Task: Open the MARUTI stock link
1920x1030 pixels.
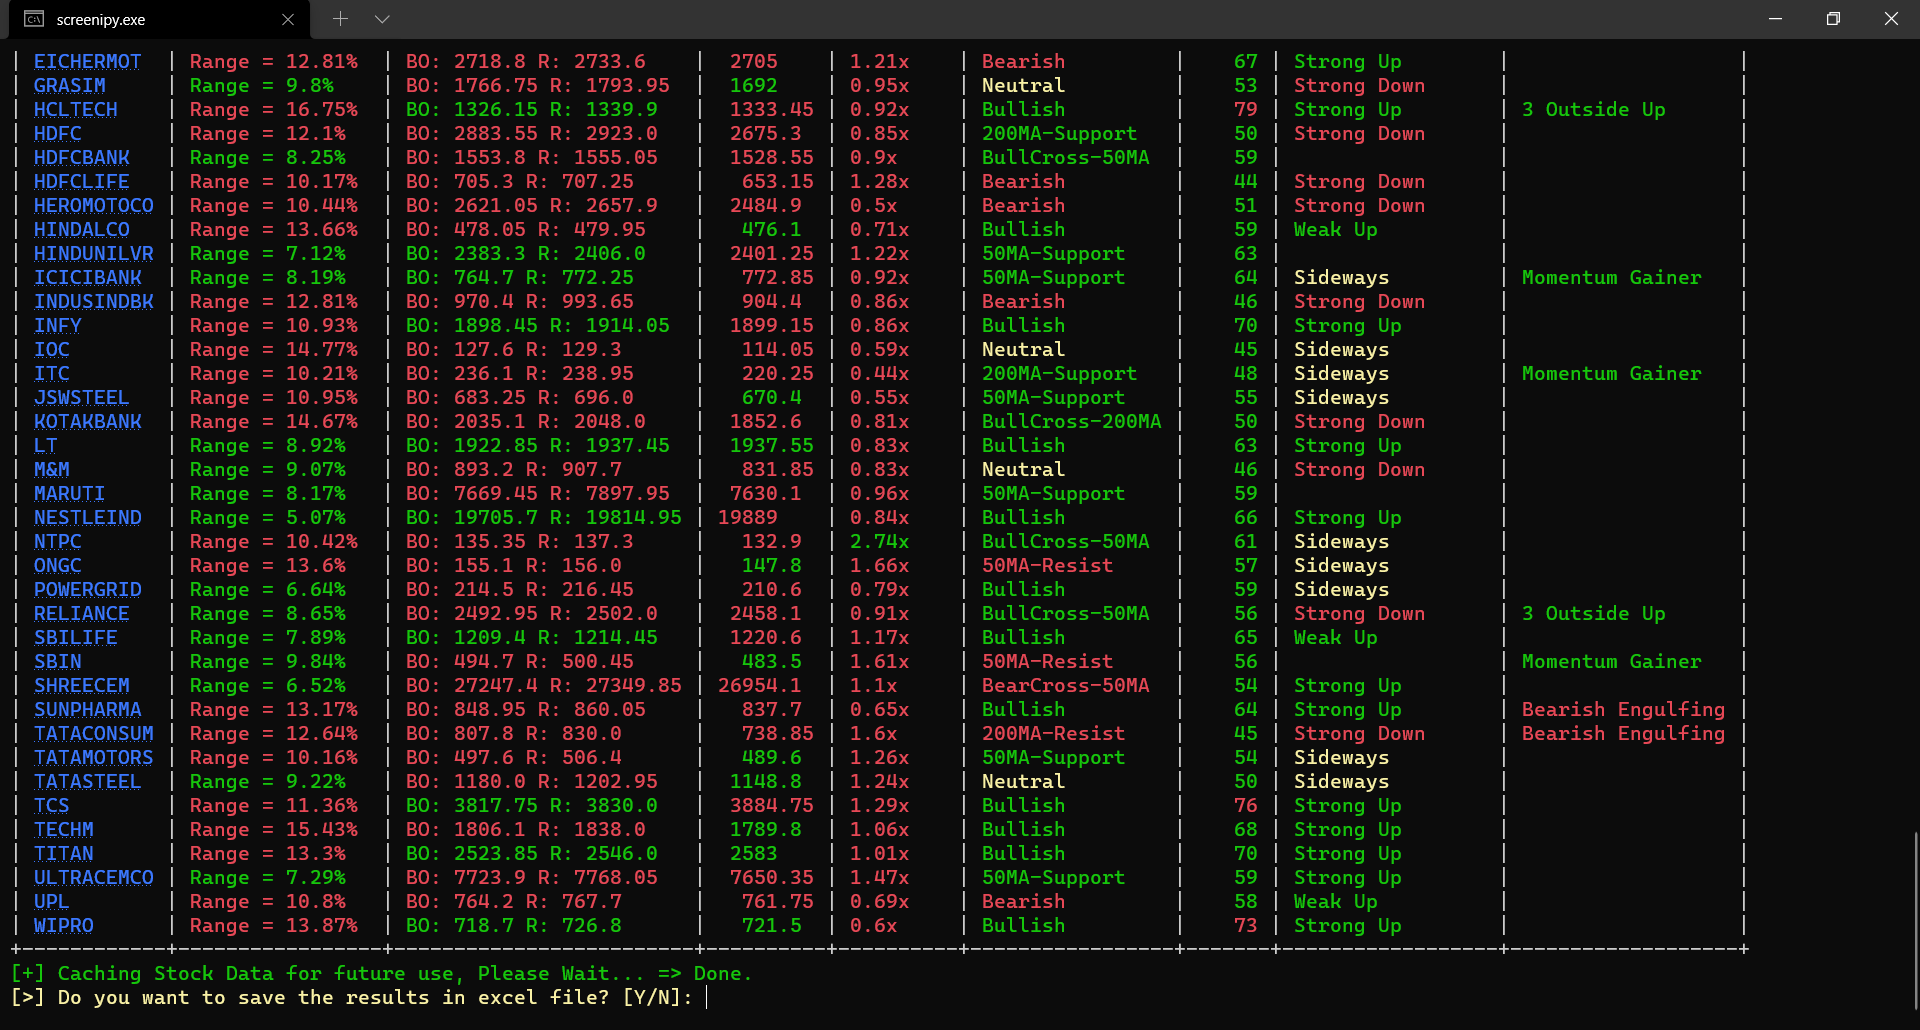Action: [x=70, y=494]
